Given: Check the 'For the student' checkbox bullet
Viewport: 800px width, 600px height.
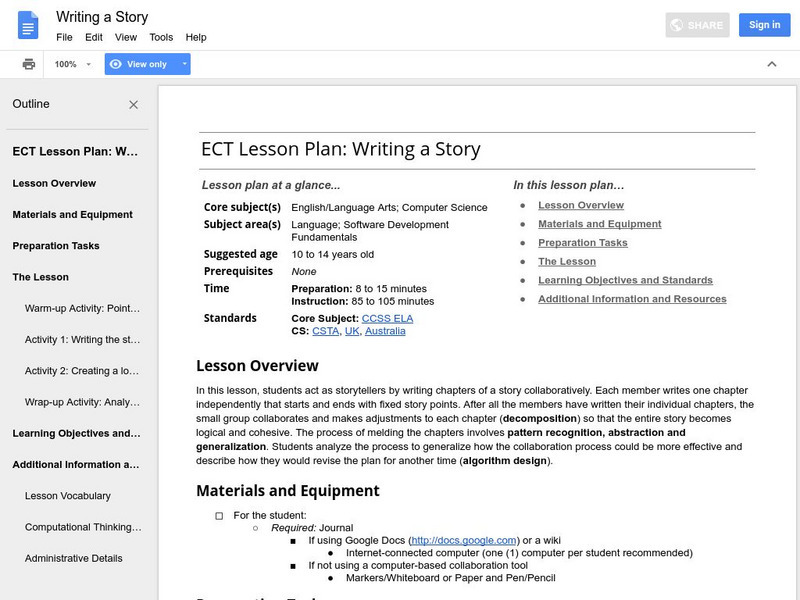Looking at the screenshot, I should (x=219, y=516).
